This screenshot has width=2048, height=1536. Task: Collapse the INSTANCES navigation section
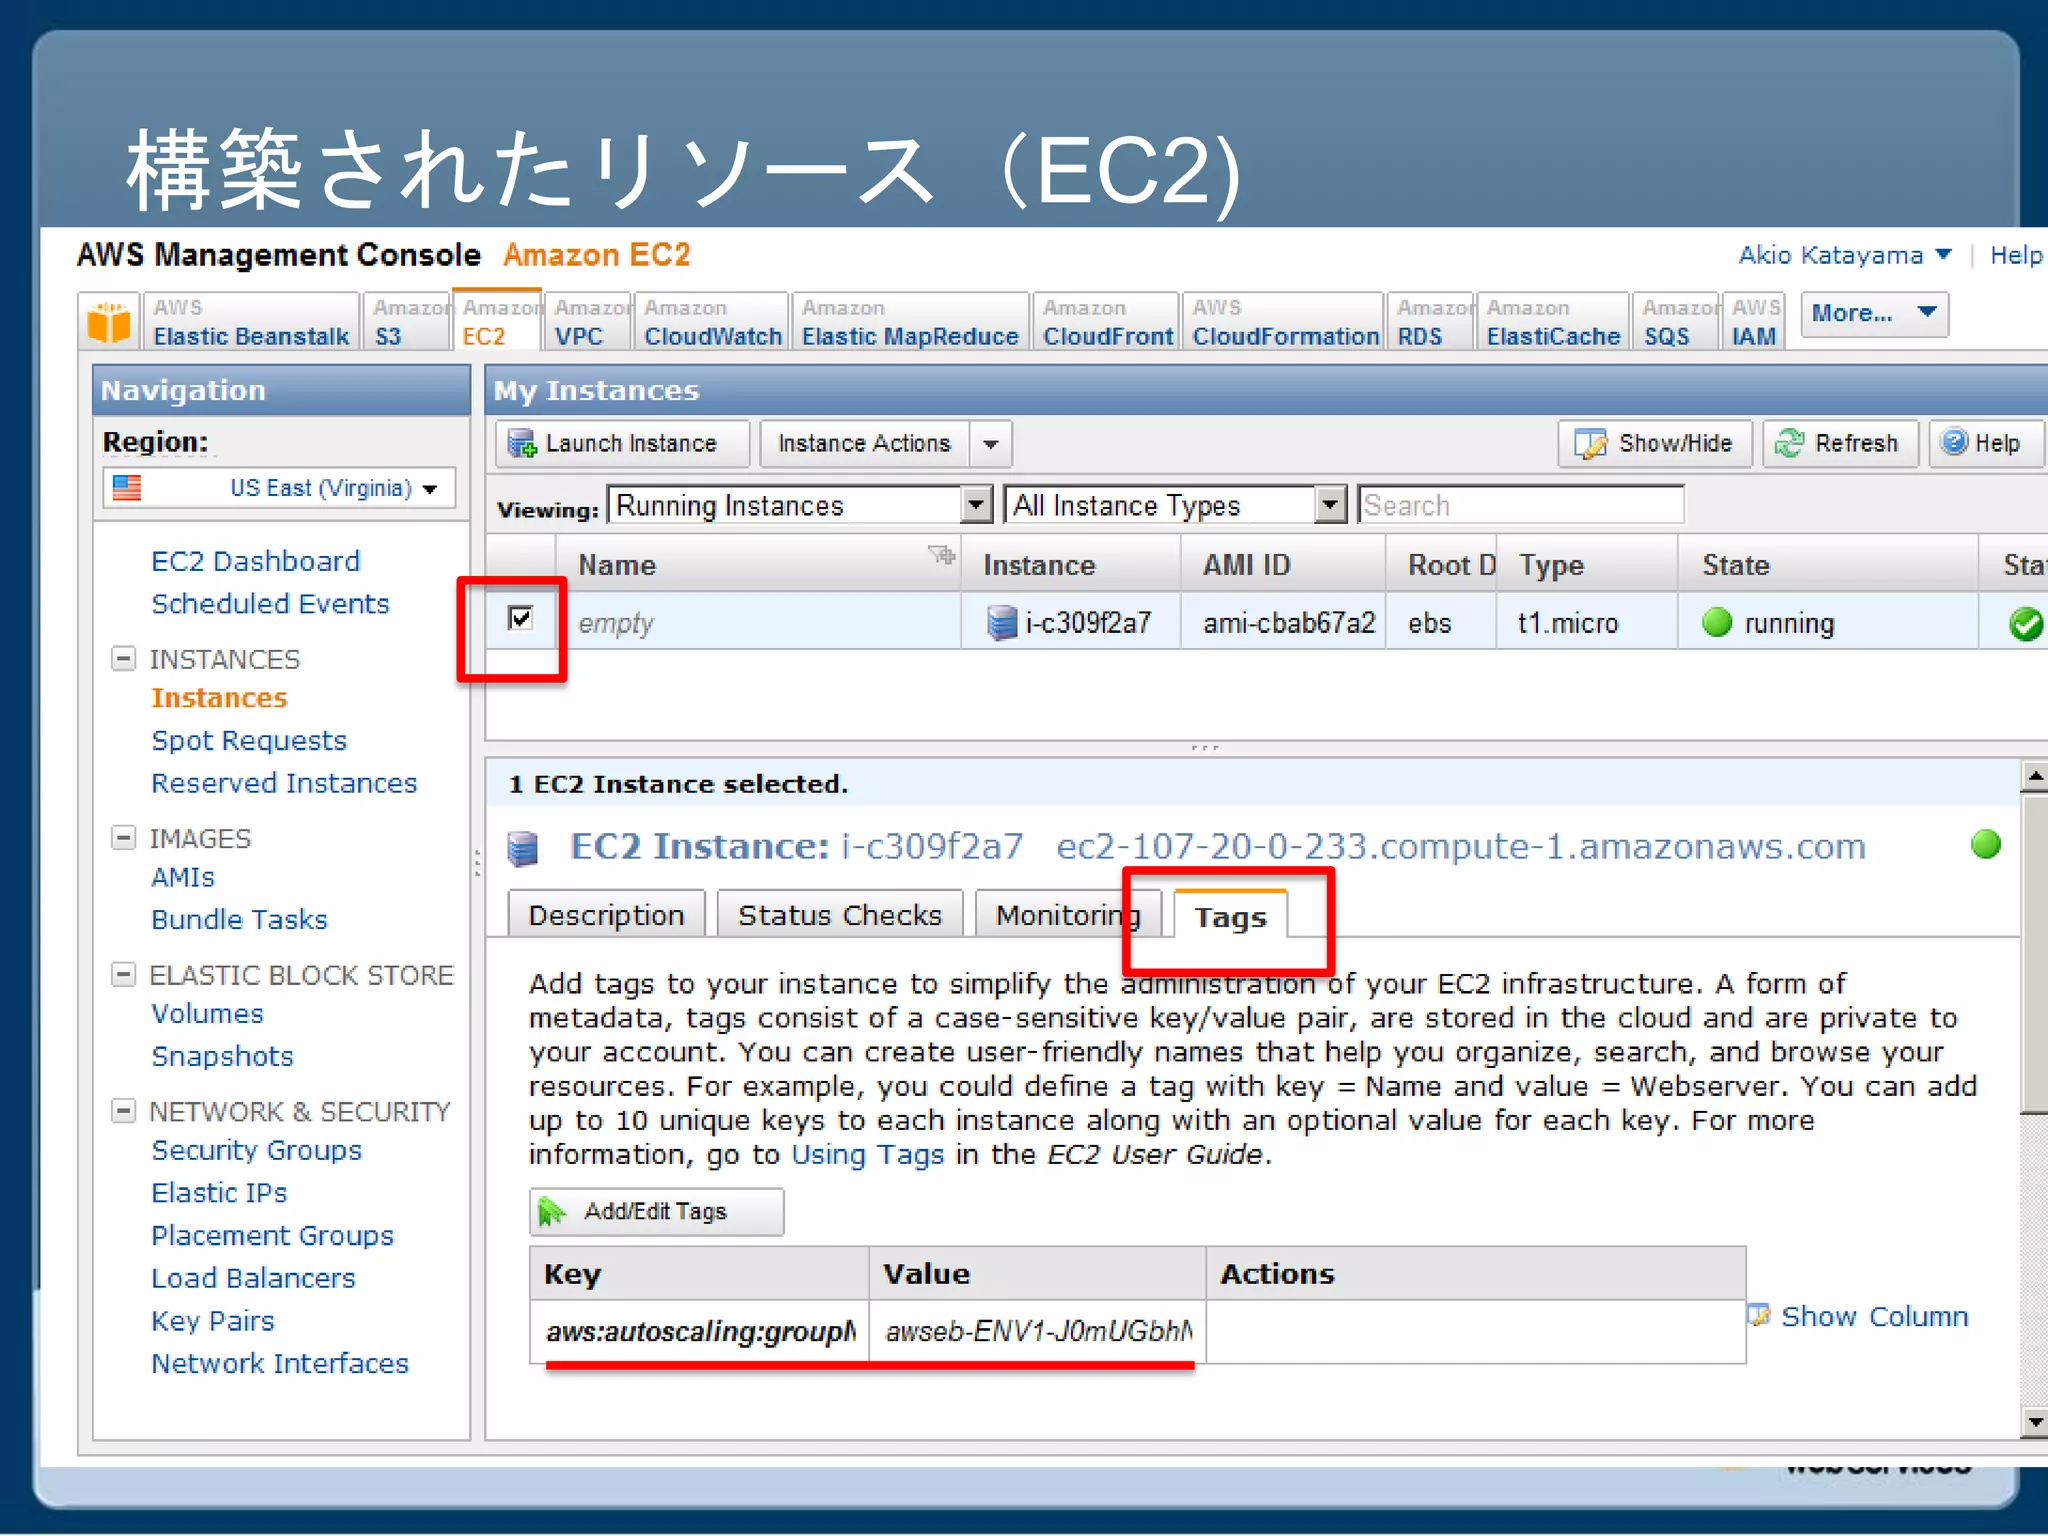(x=123, y=658)
